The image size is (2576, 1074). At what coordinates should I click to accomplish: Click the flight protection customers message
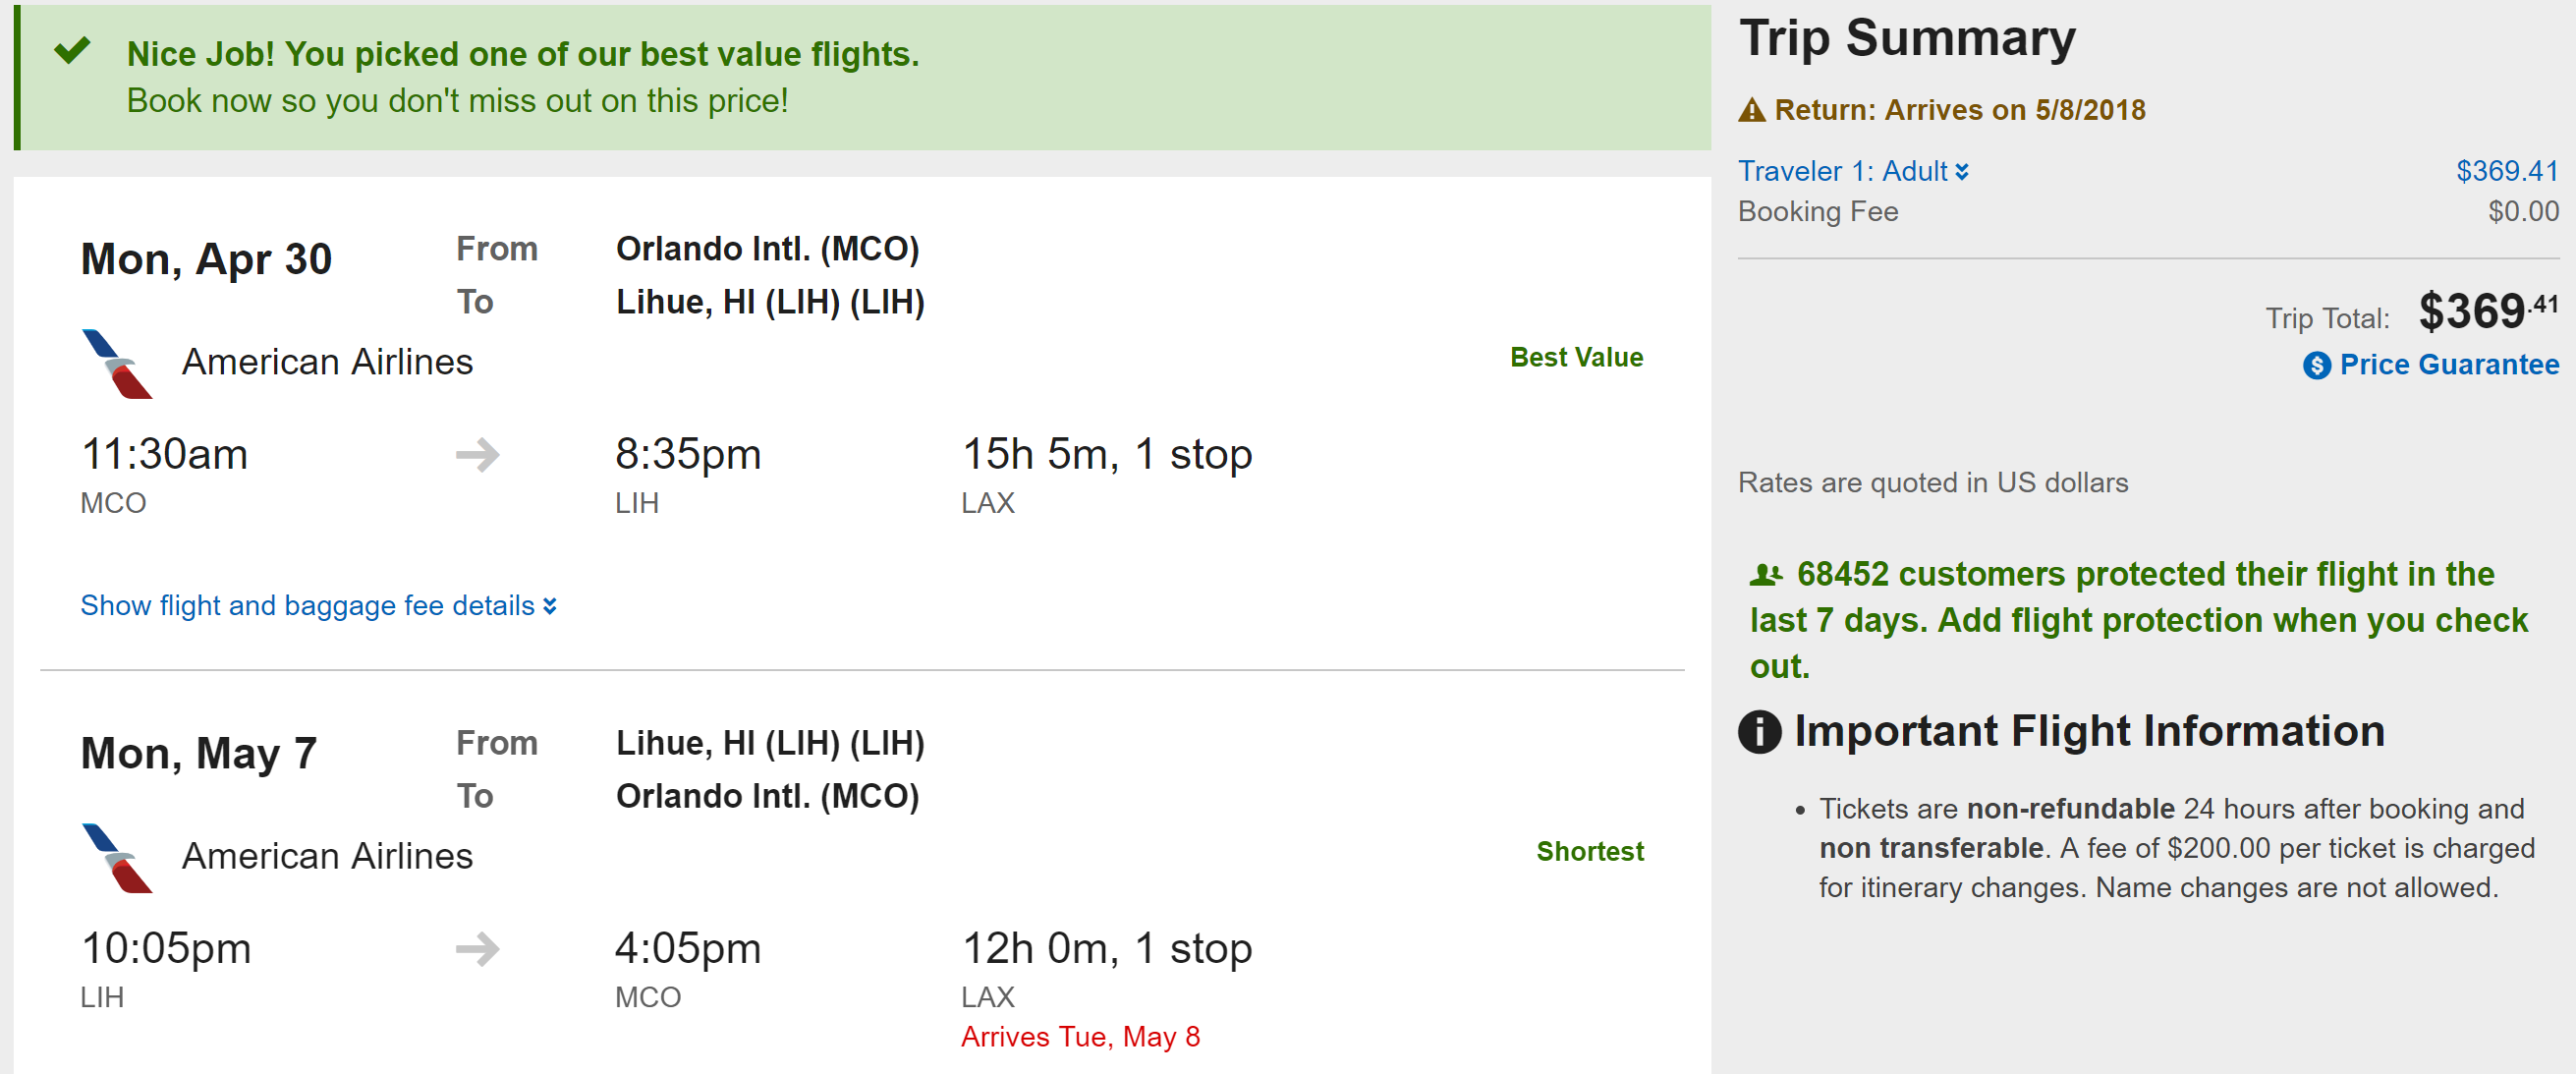2138,621
